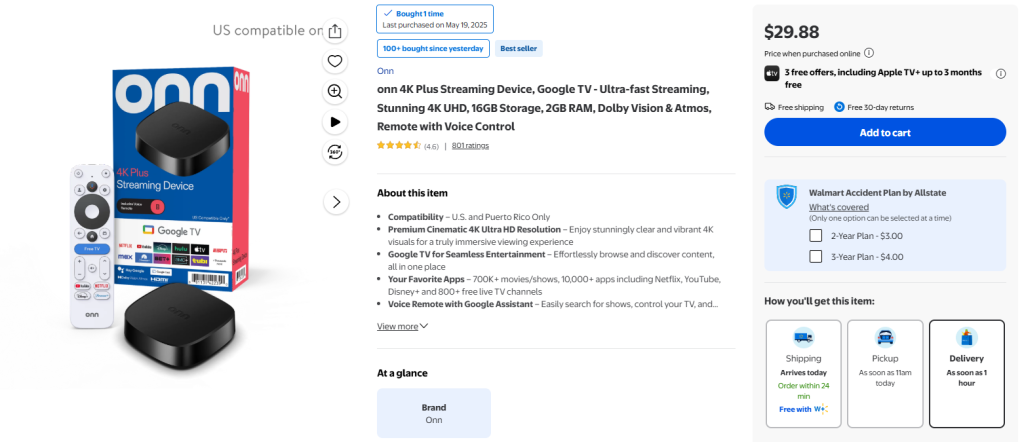Expand View more item details
The height and width of the screenshot is (442, 1024).
402,326
